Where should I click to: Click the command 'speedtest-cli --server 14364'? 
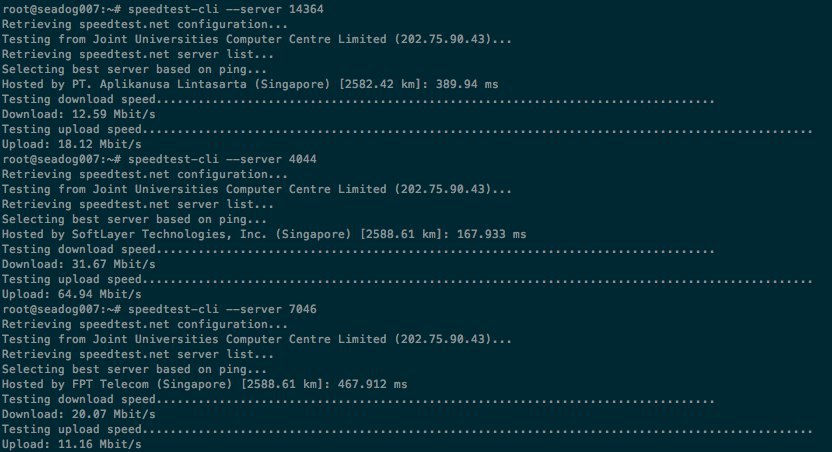[226, 9]
